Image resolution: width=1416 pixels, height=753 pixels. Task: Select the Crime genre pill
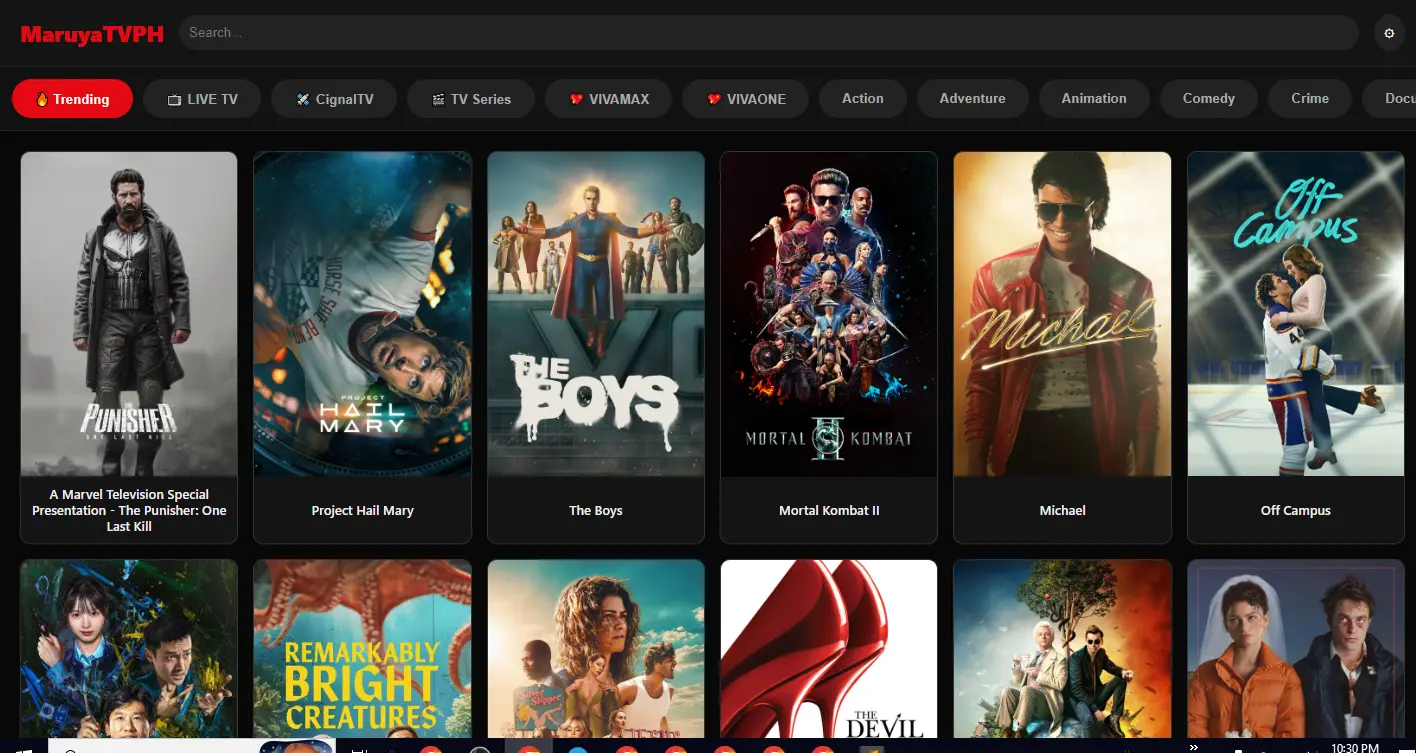tap(1310, 98)
